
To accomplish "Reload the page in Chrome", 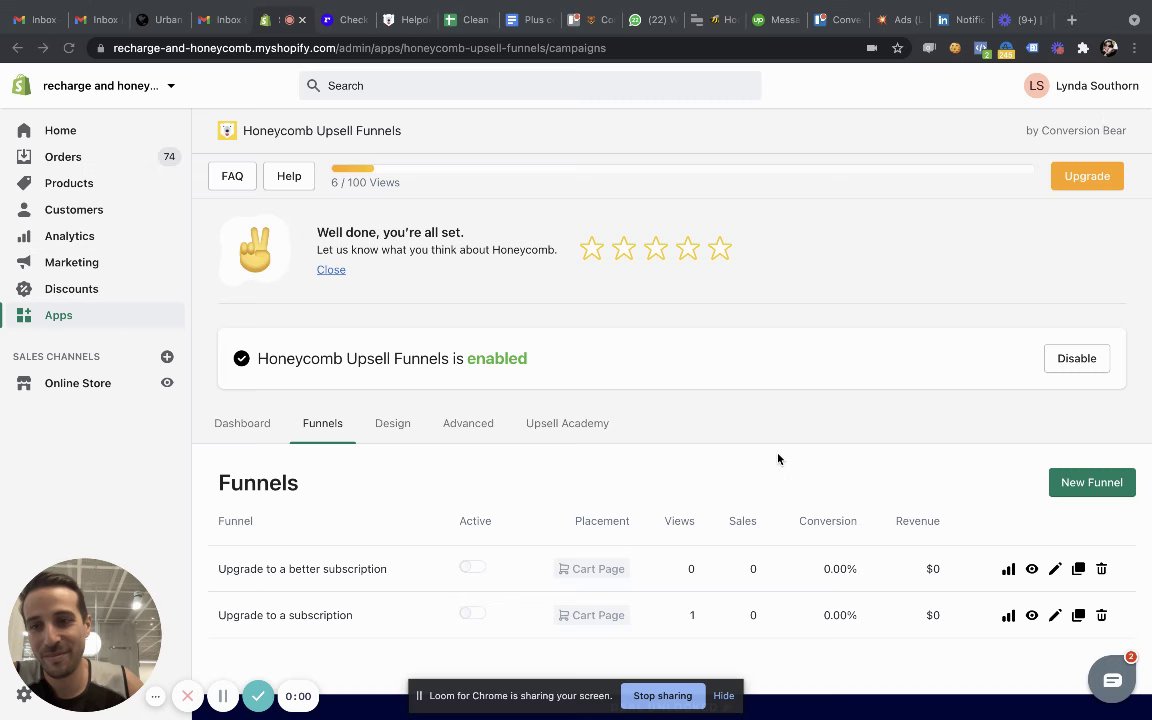I will pyautogui.click(x=69, y=48).
